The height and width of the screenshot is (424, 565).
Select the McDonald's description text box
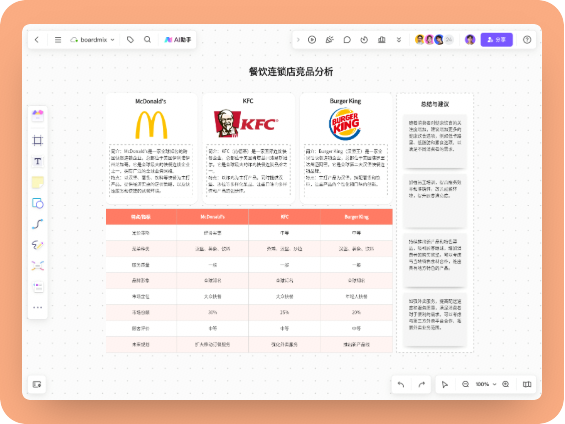point(151,171)
